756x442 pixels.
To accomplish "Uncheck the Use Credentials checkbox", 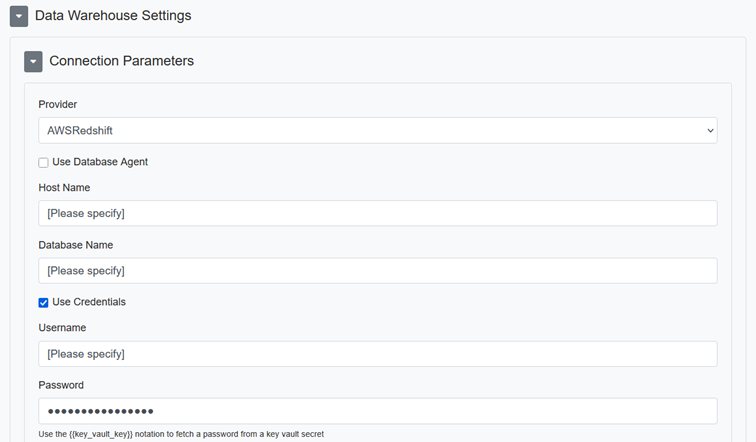I will [43, 302].
